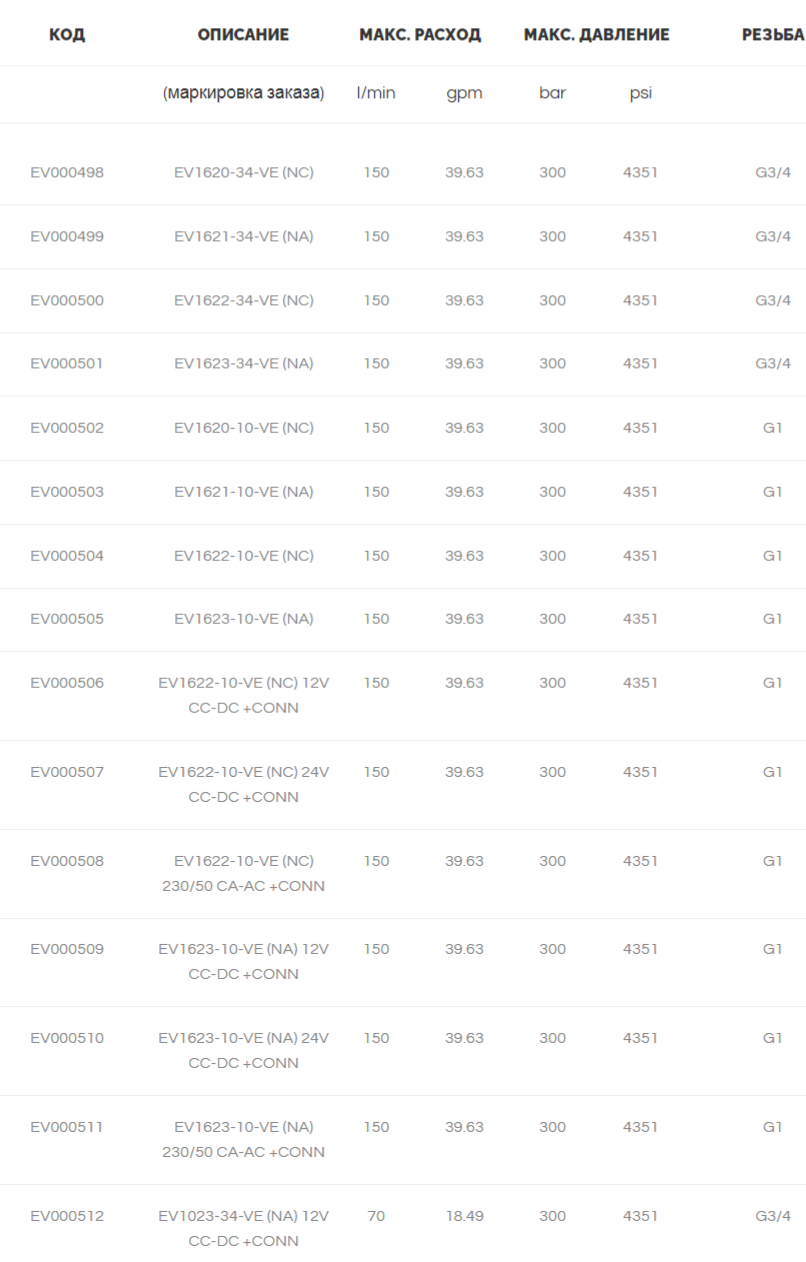Click the МАКС. ДАВЛЕНИЕ header

click(596, 35)
